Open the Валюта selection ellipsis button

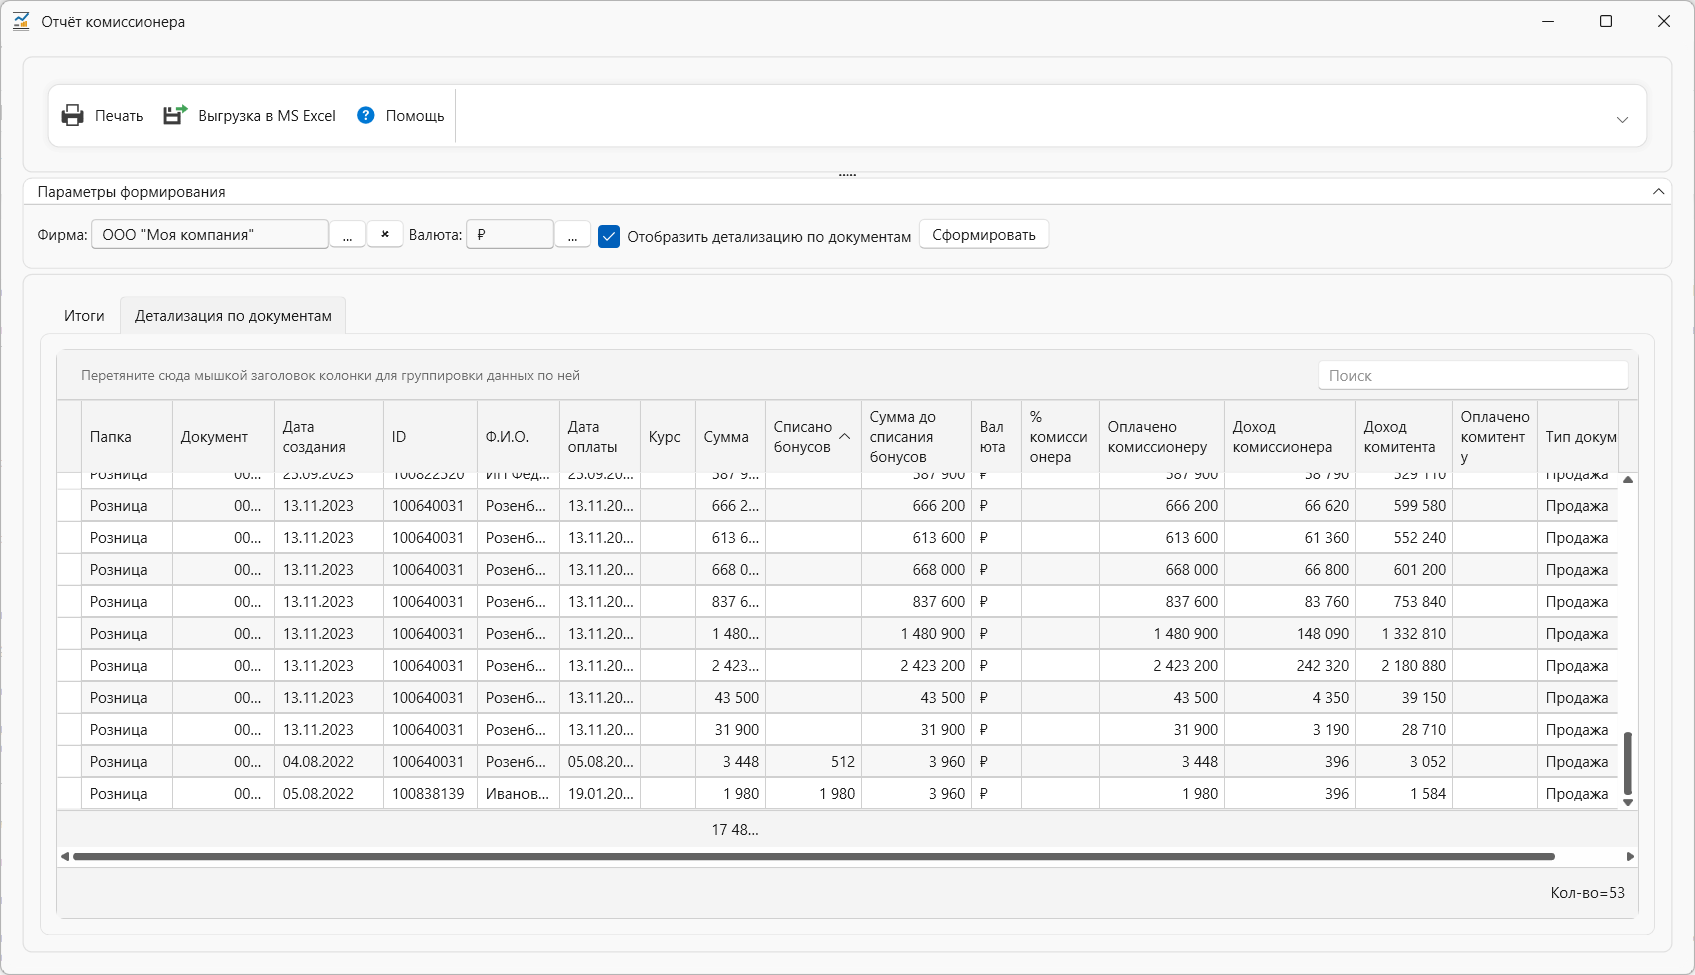click(572, 234)
